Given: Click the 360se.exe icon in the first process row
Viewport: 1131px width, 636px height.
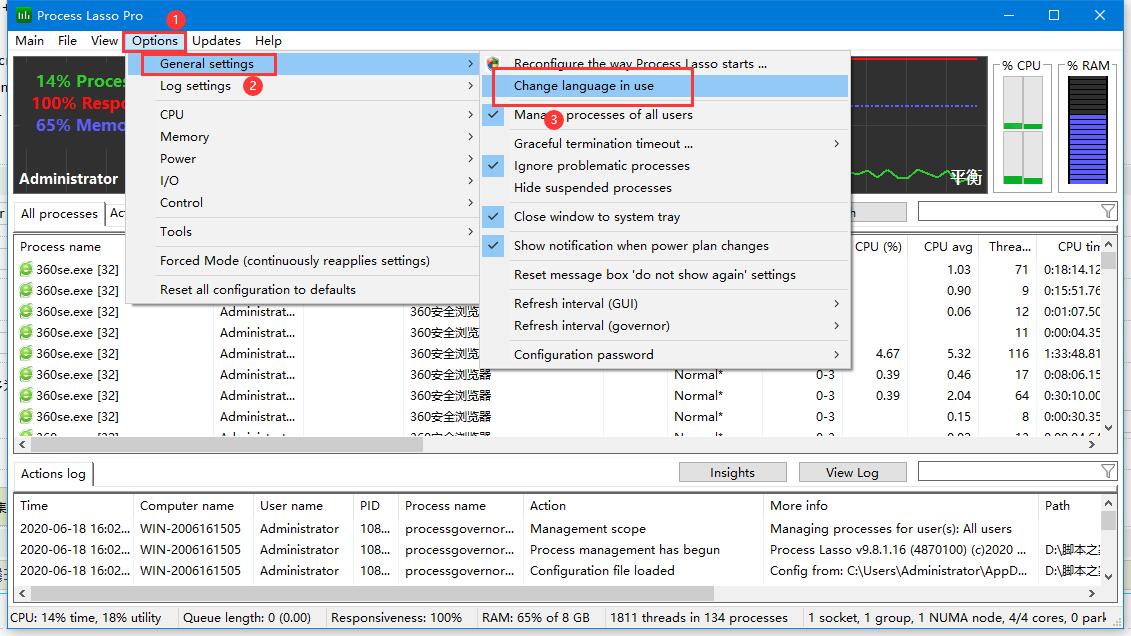Looking at the screenshot, I should point(26,269).
